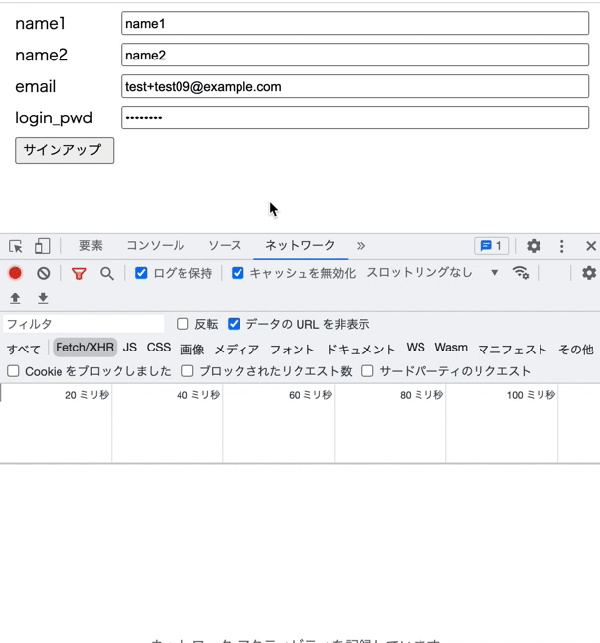Focus the フィルタ text box
600x643 pixels.
point(84,324)
